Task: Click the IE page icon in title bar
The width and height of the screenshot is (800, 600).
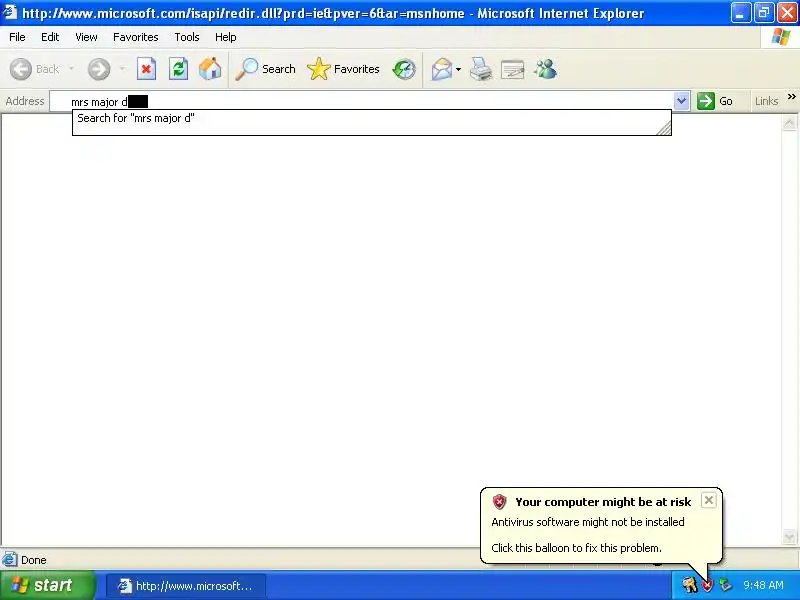Action: (10, 12)
